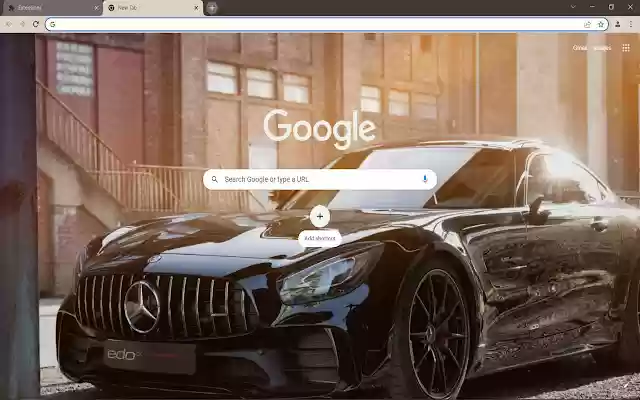This screenshot has width=640, height=400.
Task: Bookmark this tab with star icon
Action: point(600,24)
